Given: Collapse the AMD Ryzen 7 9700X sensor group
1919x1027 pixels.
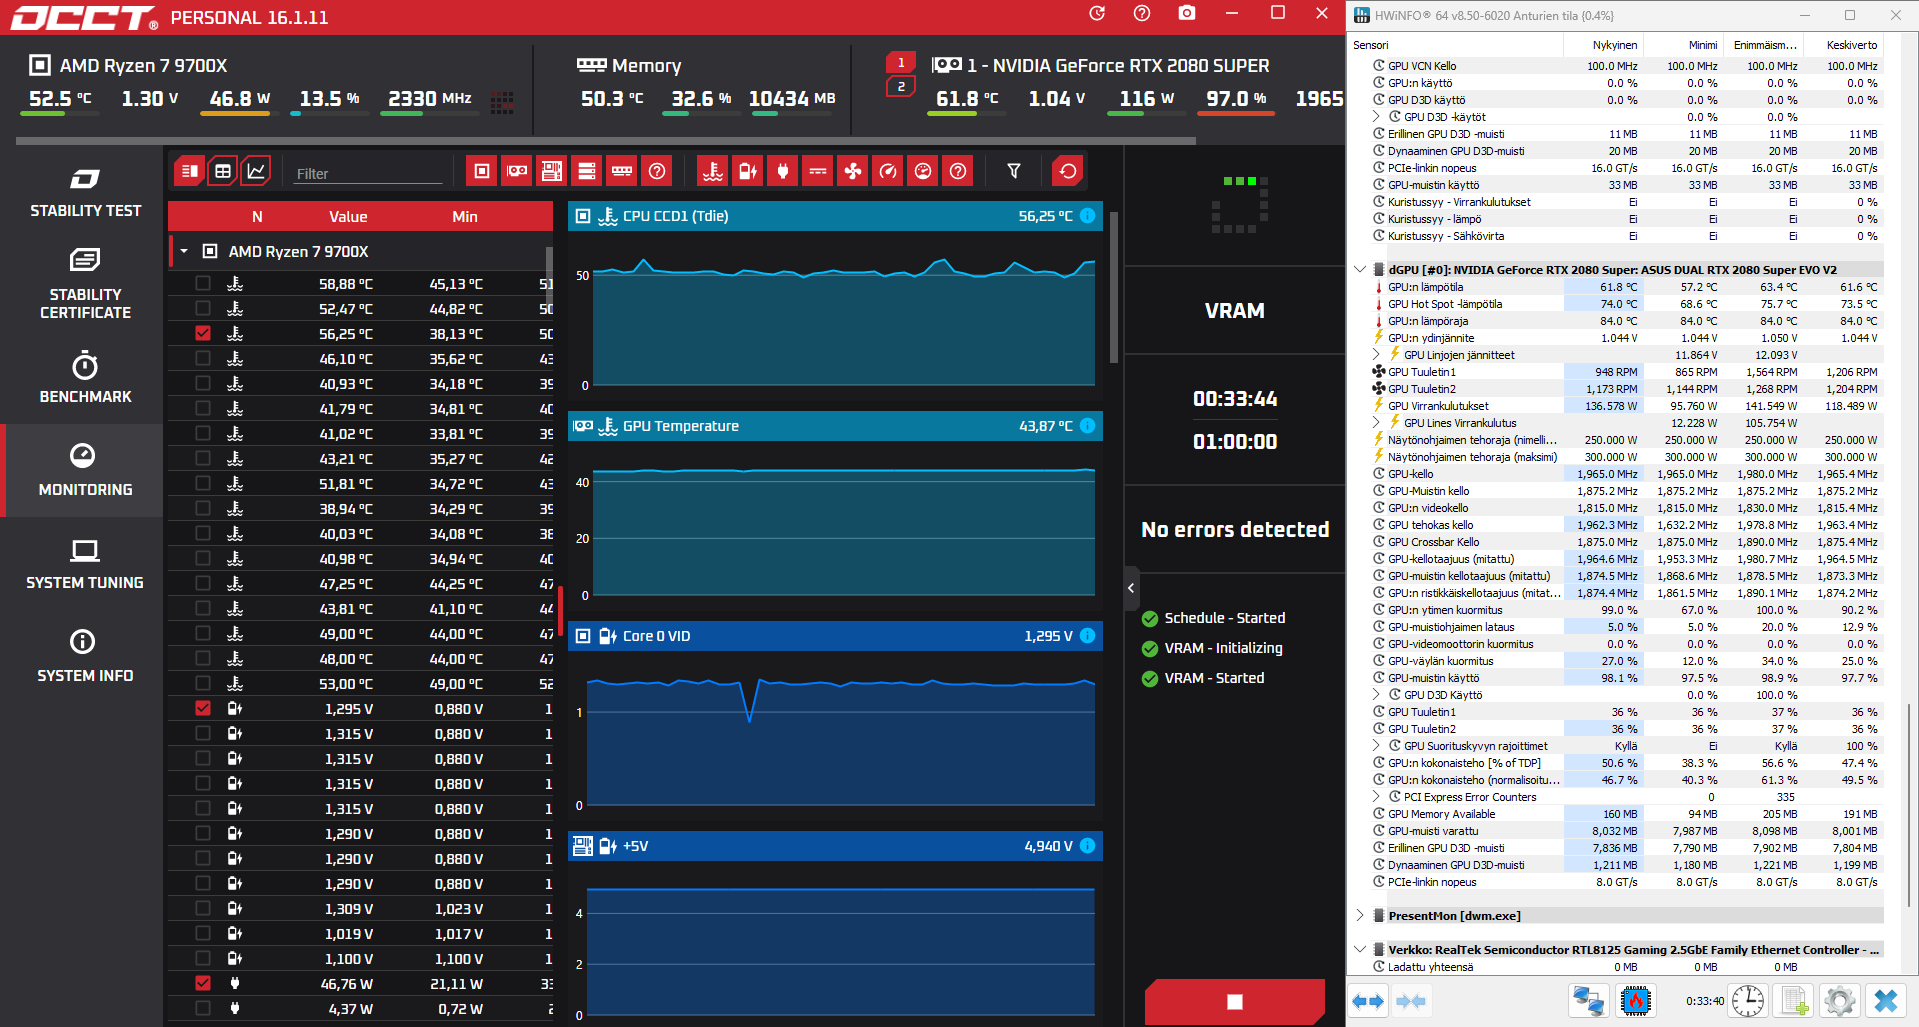Looking at the screenshot, I should [x=184, y=251].
